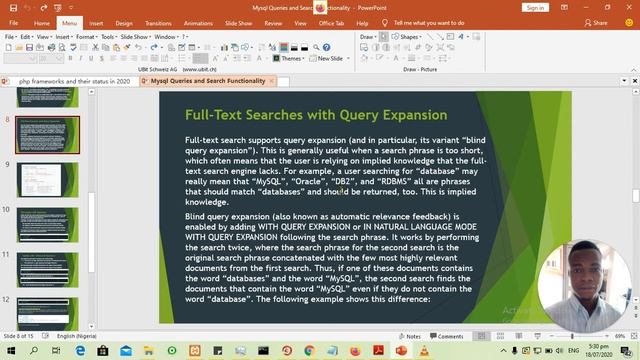Click the feedback smiley face icon
This screenshot has width=640, height=360.
point(629,23)
